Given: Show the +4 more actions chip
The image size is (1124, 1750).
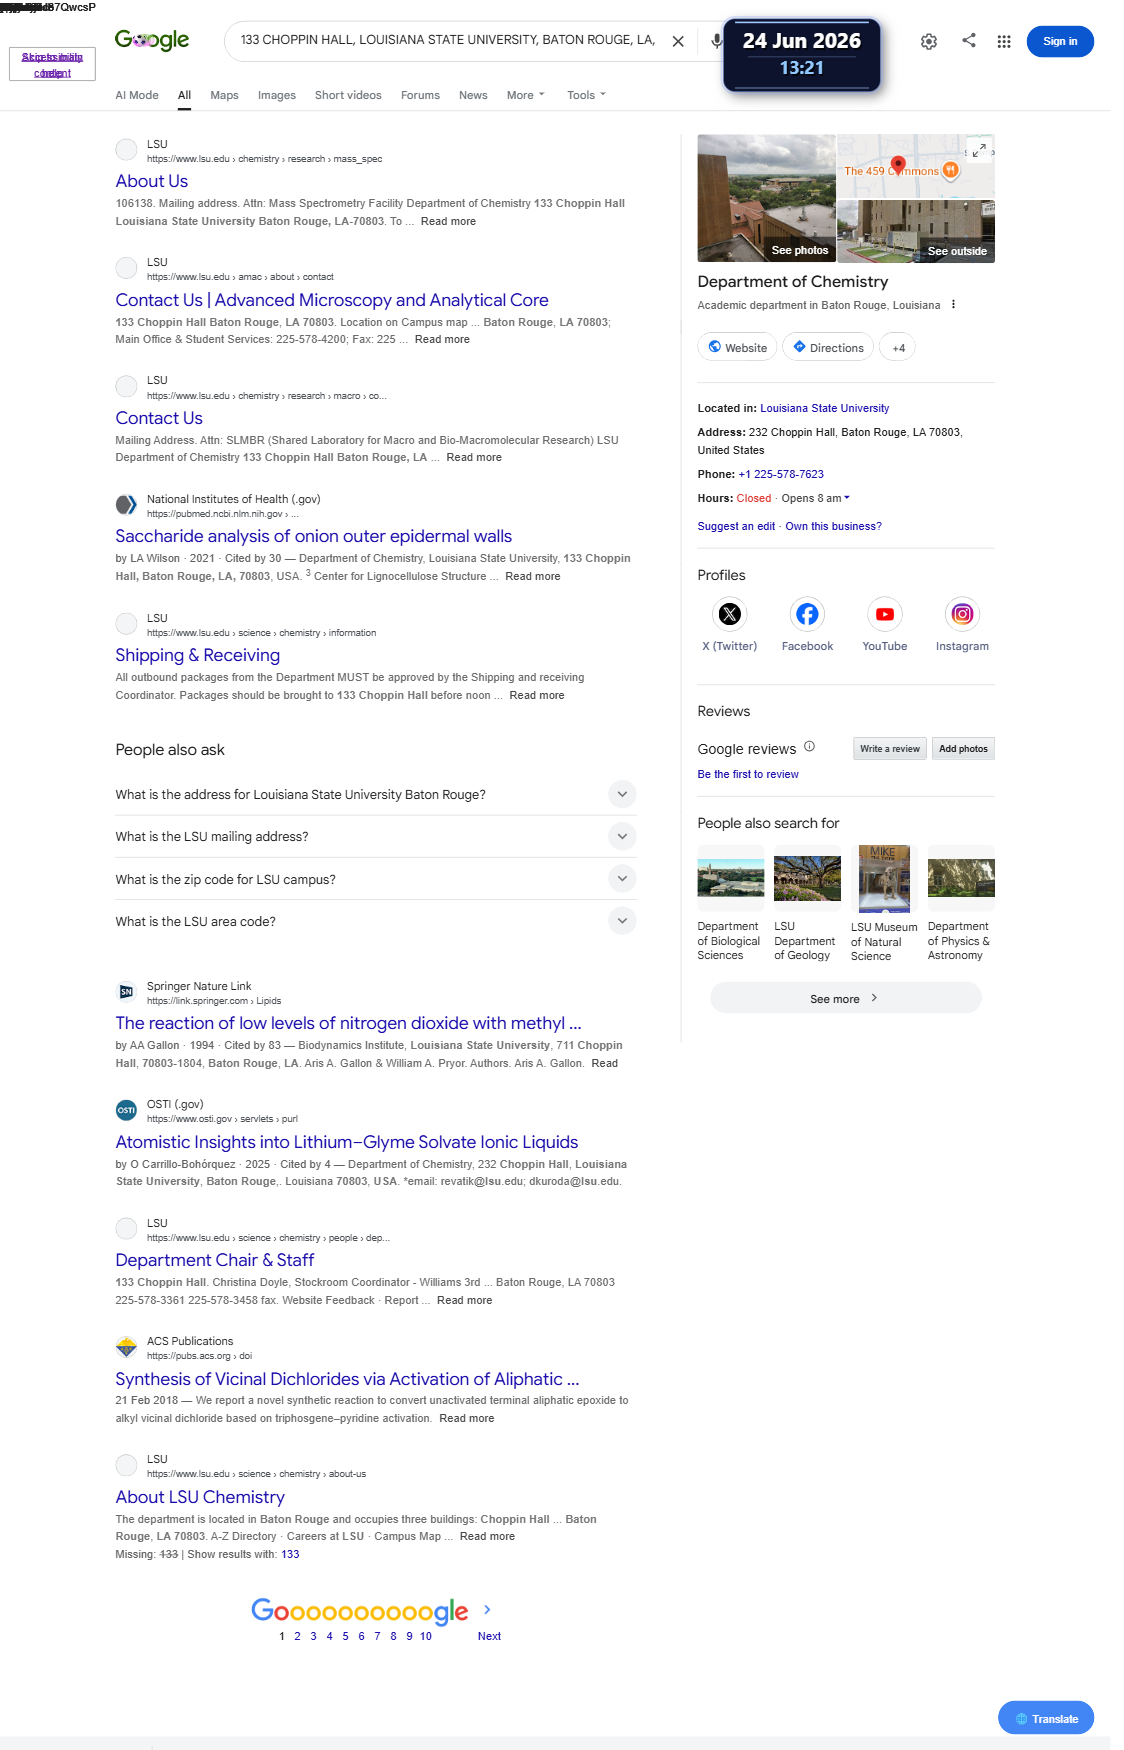Looking at the screenshot, I should tap(898, 348).
